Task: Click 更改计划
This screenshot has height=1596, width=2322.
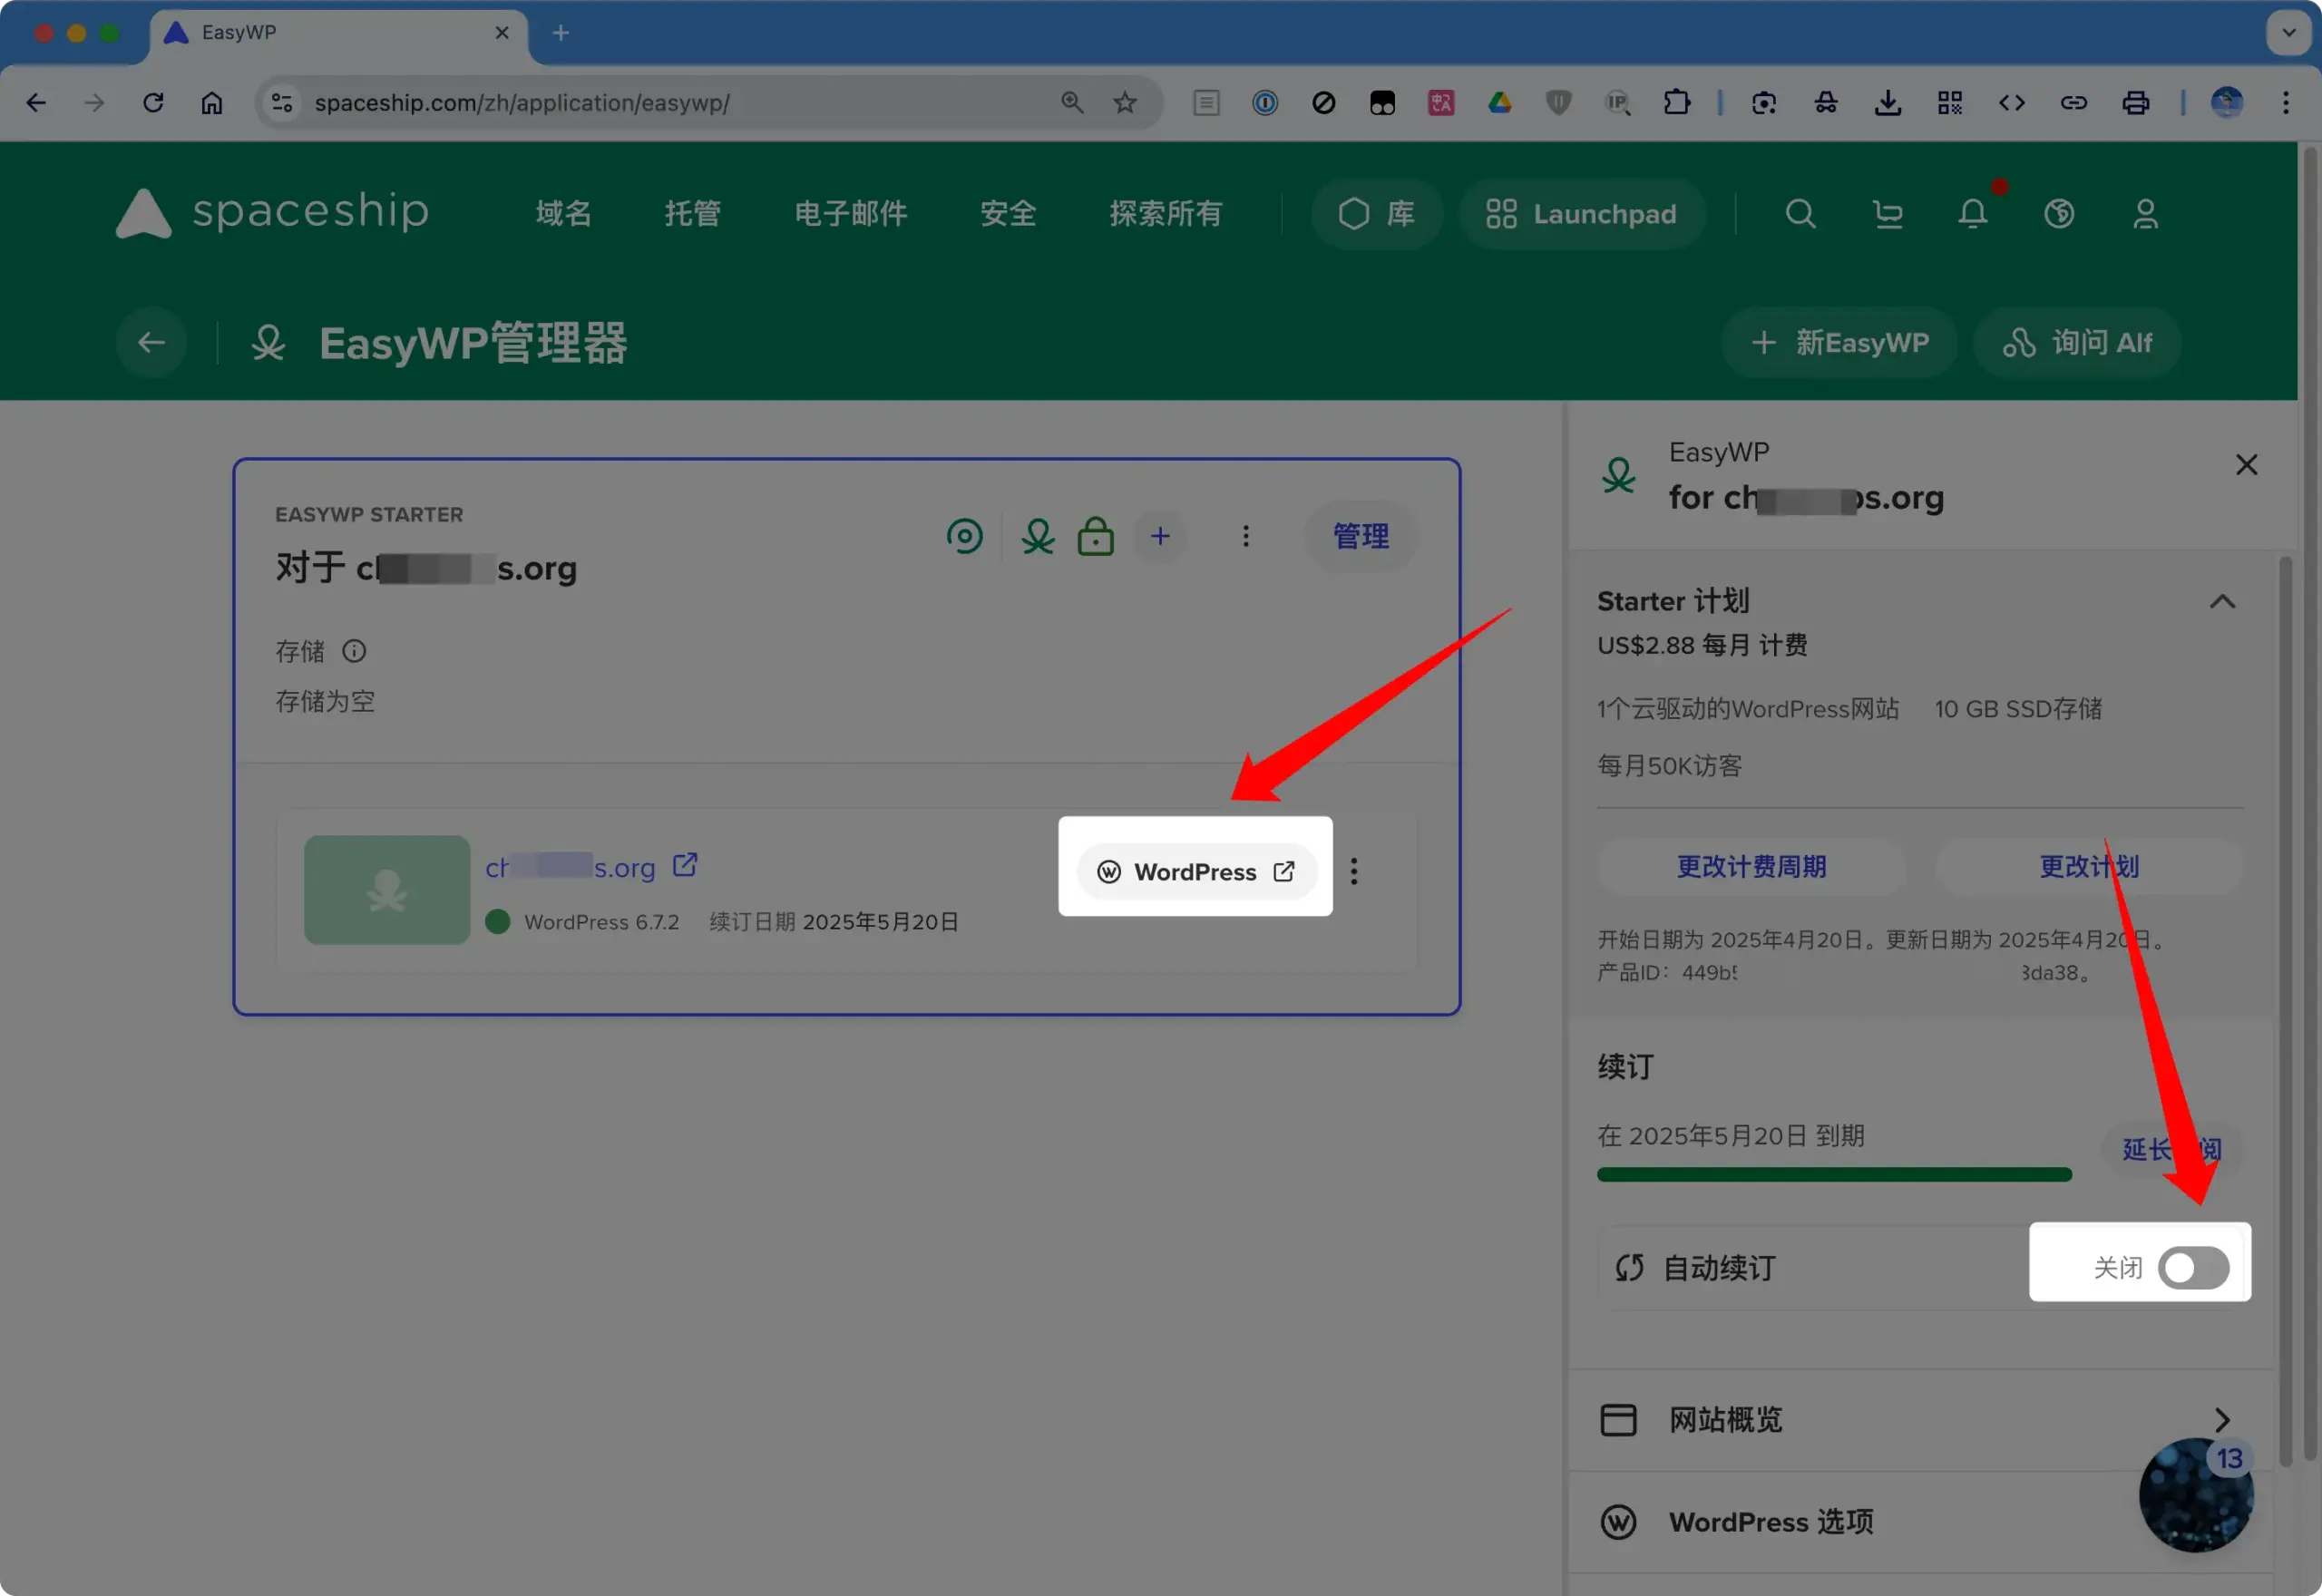Action: [x=2088, y=866]
